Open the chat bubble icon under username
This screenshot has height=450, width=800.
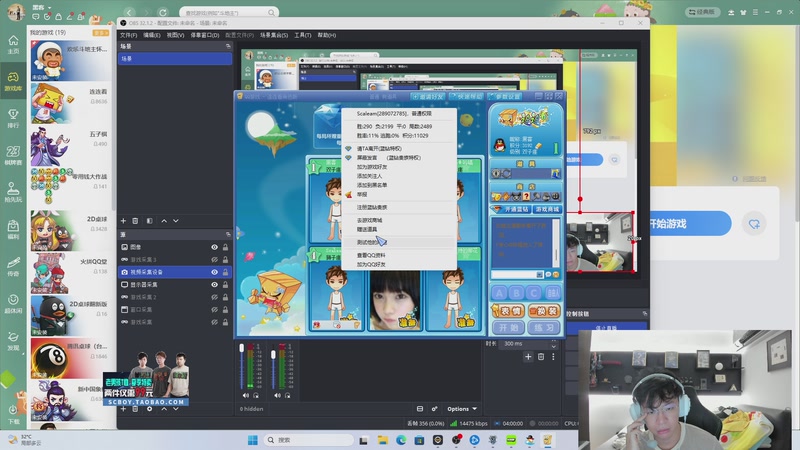pyautogui.click(x=36, y=17)
